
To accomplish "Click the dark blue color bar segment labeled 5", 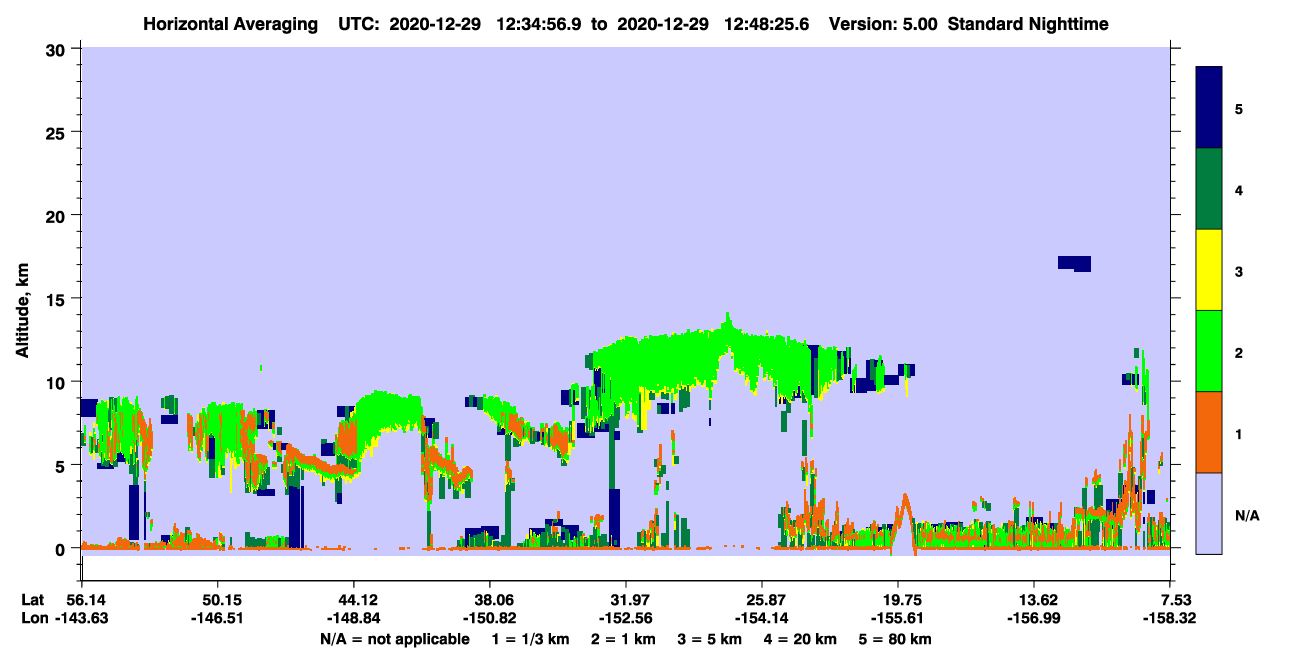I will (x=1209, y=107).
